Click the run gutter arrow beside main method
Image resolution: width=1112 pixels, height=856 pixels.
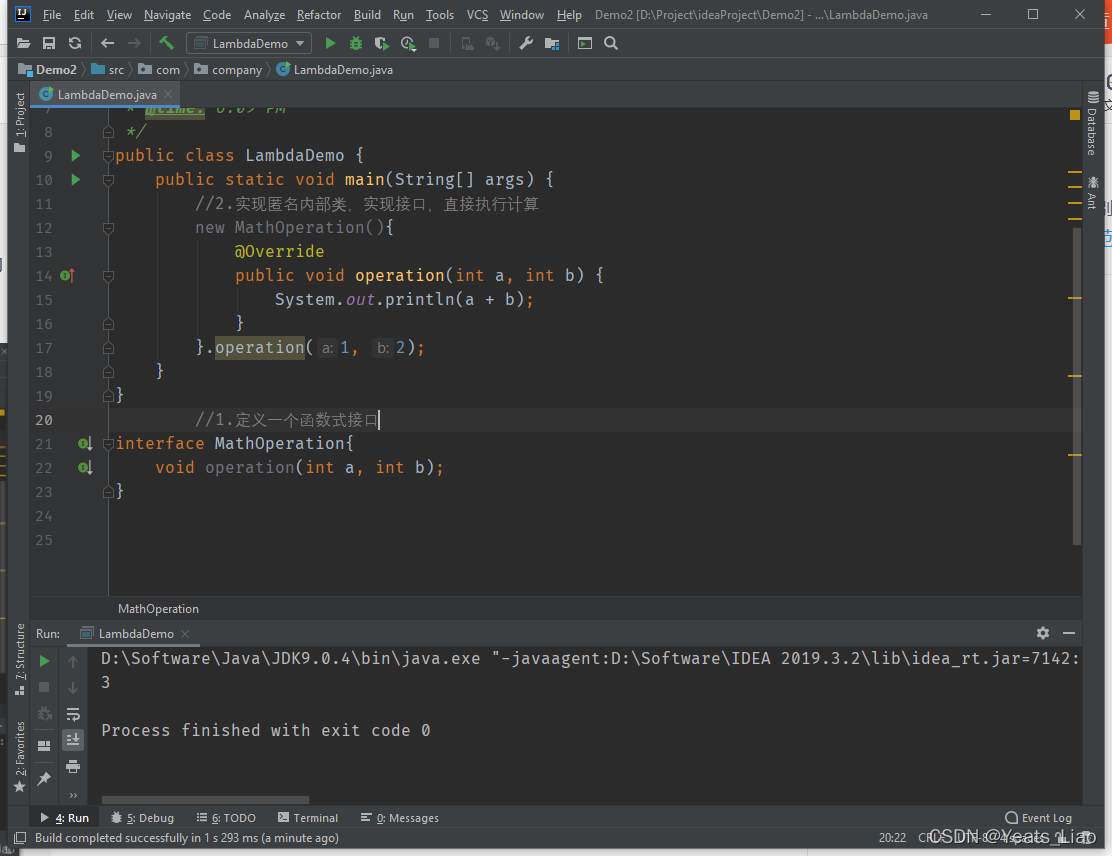(x=76, y=179)
